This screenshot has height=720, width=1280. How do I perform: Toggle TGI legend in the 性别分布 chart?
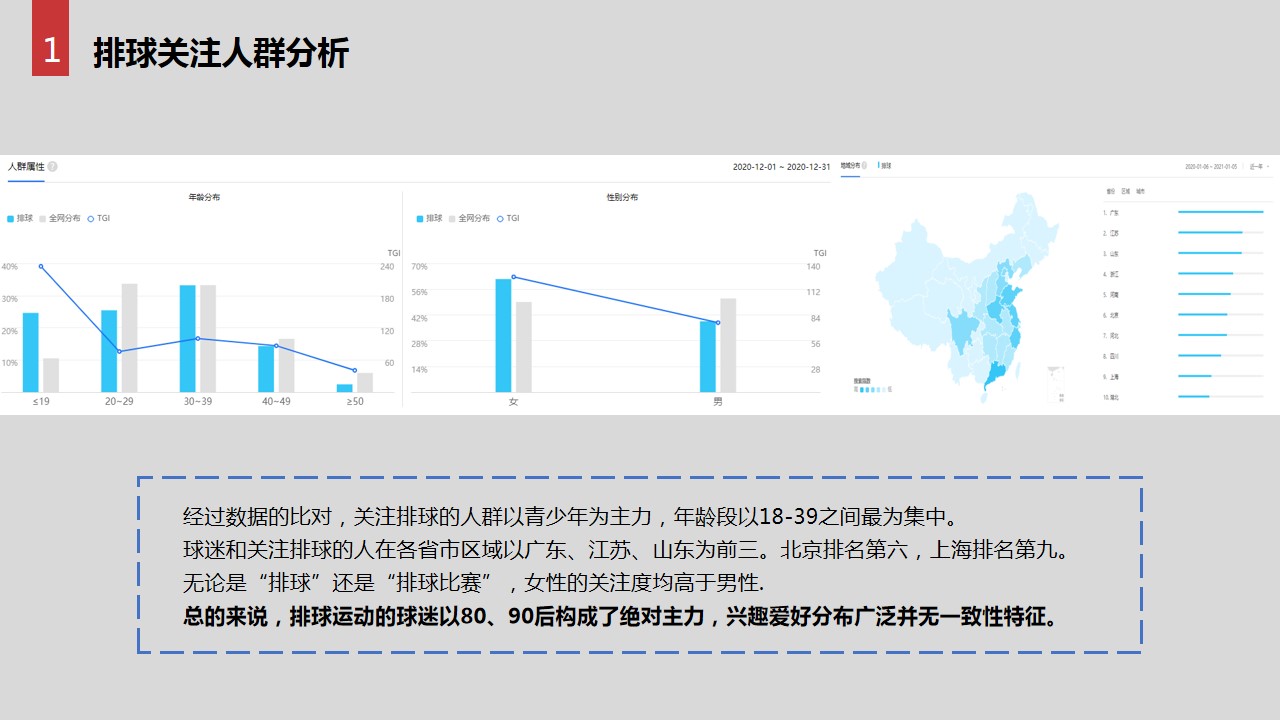(508, 218)
